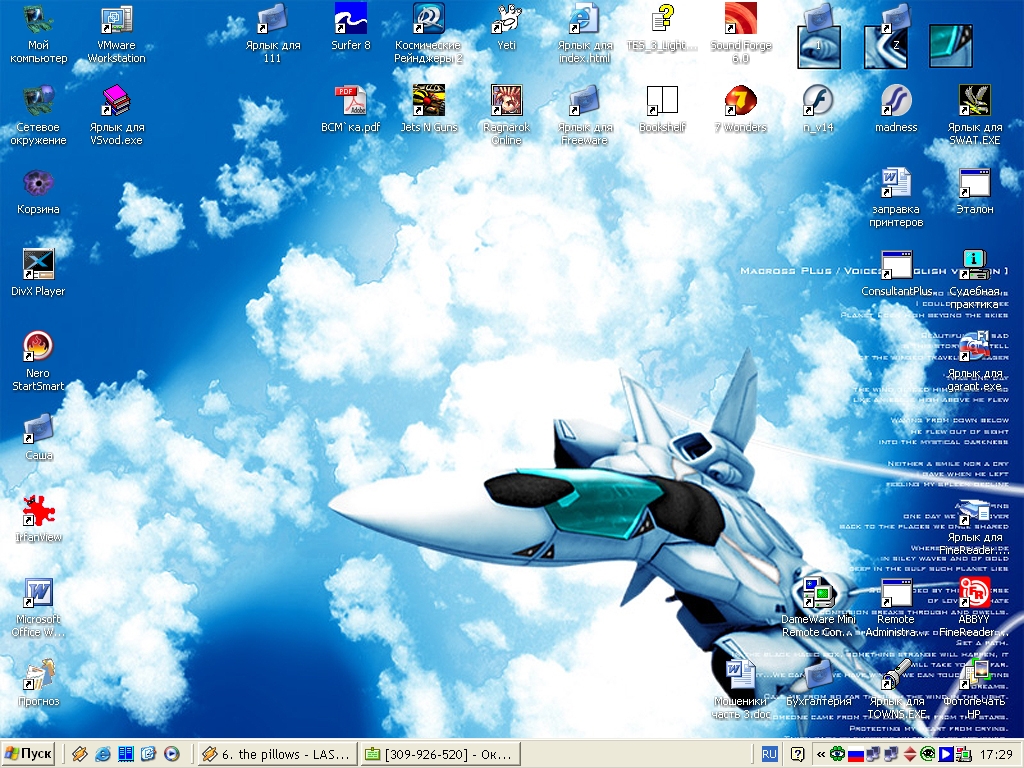Viewport: 1024px width, 768px height.
Task: Click the help question mark taskbar icon
Action: pos(797,754)
